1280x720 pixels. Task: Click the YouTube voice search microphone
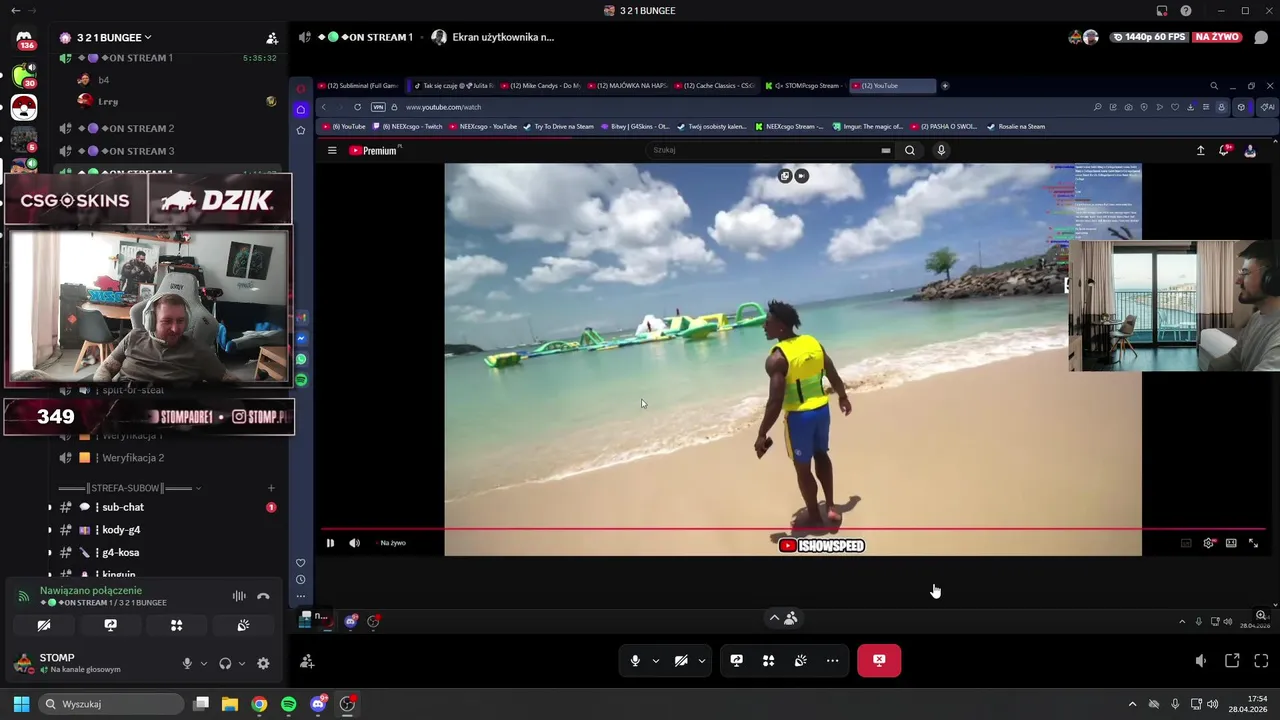pyautogui.click(x=941, y=150)
